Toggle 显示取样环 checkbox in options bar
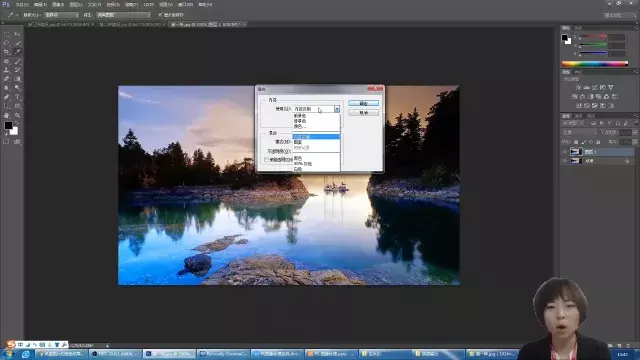 coord(160,15)
